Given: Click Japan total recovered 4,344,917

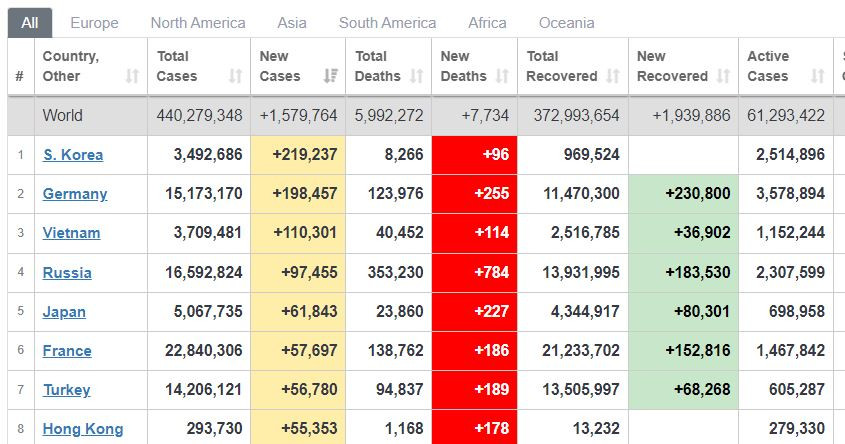Looking at the screenshot, I should [x=585, y=311].
